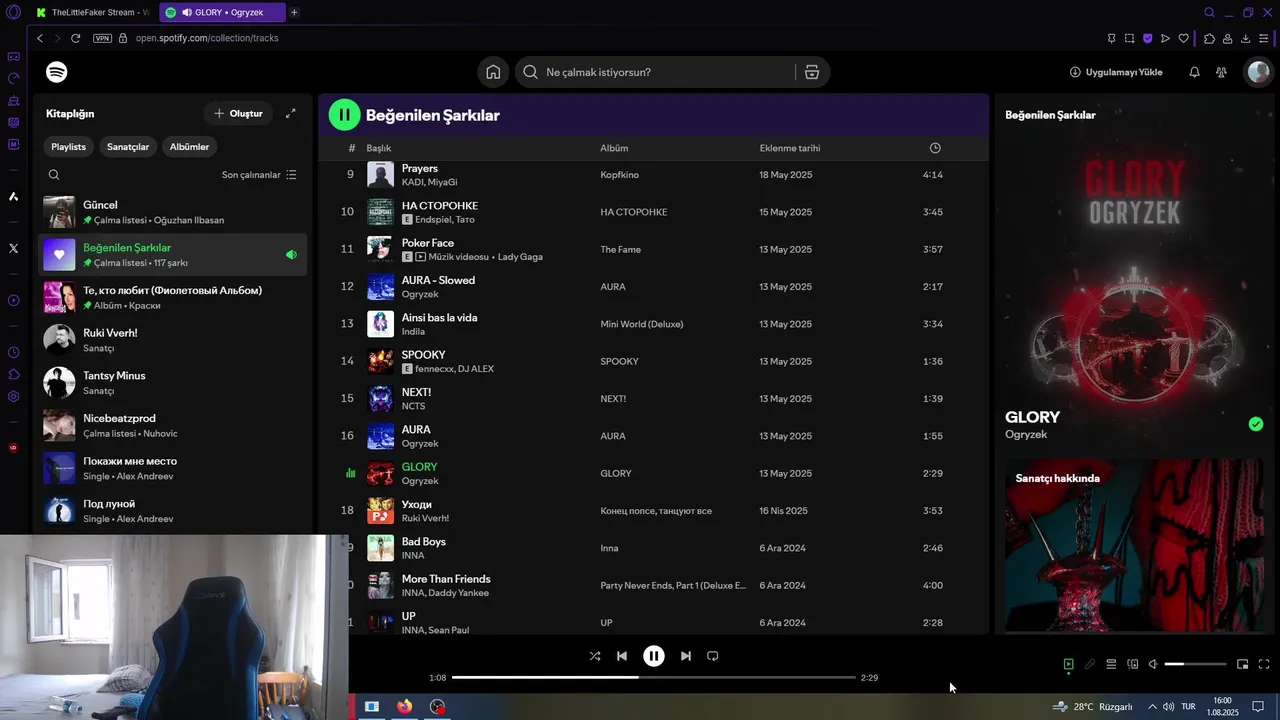This screenshot has height=720, width=1280.
Task: Skip to the previous track
Action: [x=622, y=656]
